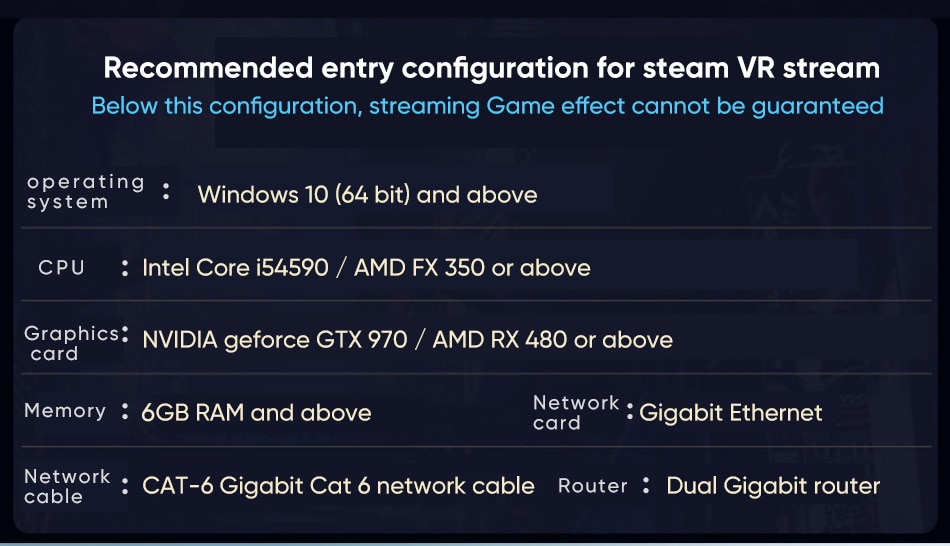Screen dimensions: 950x546
Task: Click 'NVIDIA geforce GTX 970' text
Action: 274,340
